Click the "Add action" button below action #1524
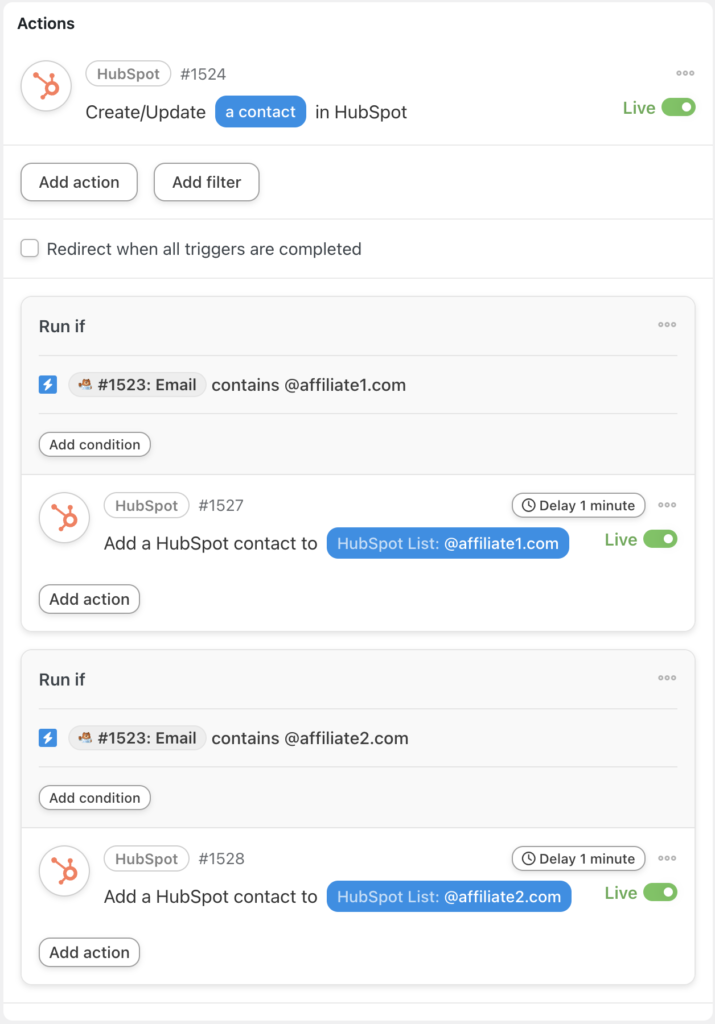Viewport: 715px width, 1024px height. click(78, 182)
